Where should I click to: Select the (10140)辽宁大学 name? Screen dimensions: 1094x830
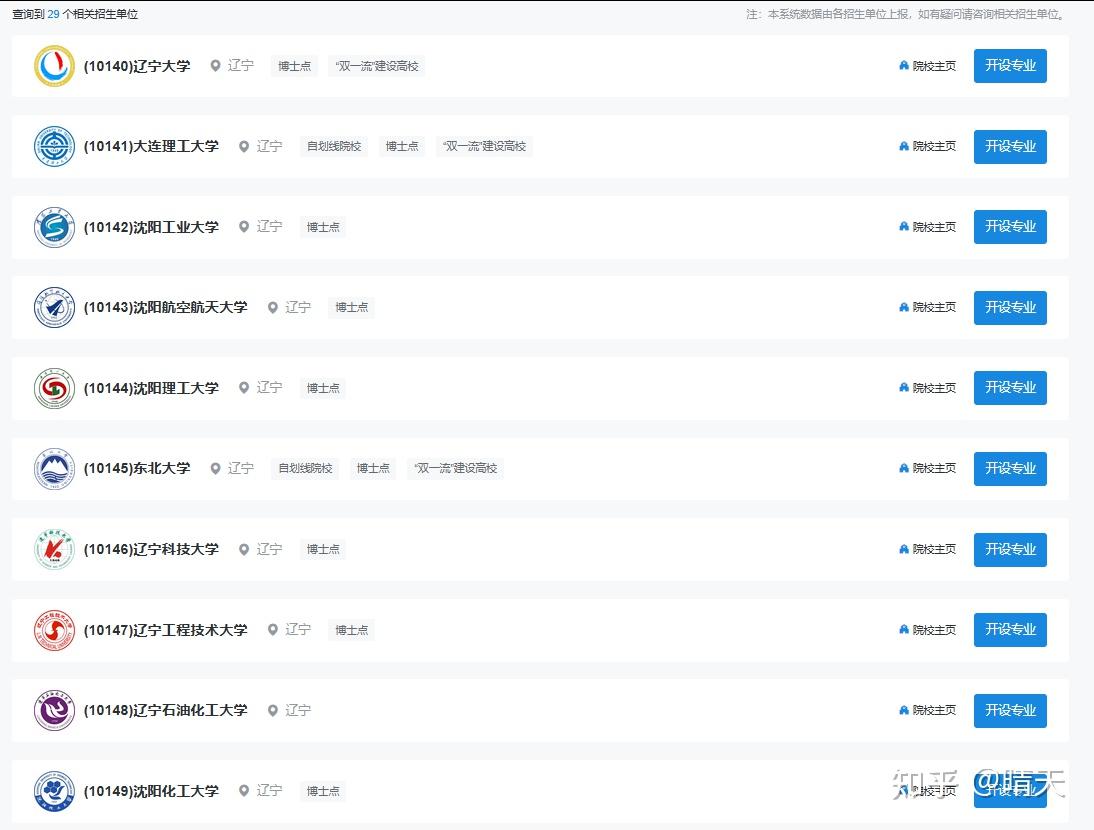(137, 66)
